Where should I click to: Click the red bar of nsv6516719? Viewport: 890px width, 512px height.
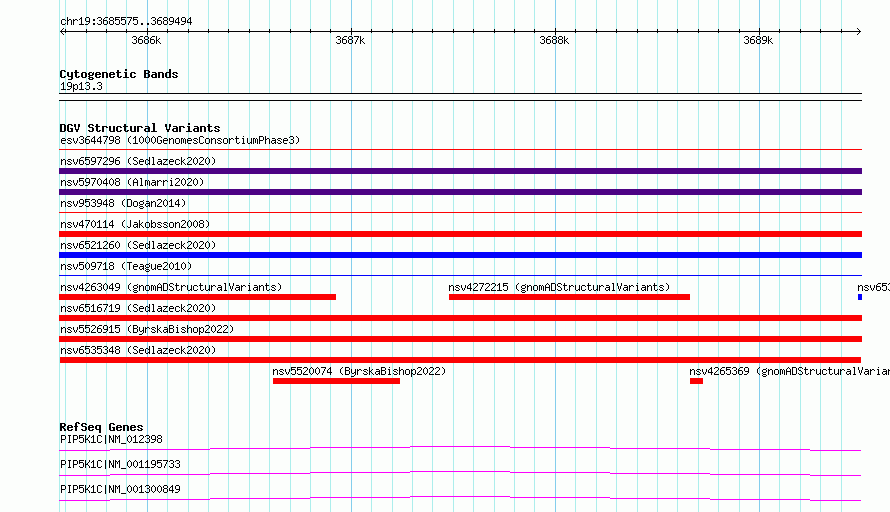coord(460,318)
